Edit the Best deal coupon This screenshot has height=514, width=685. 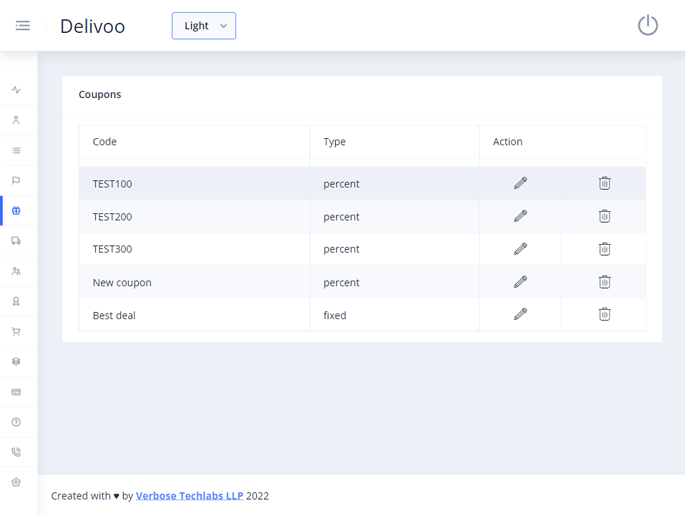[520, 314]
